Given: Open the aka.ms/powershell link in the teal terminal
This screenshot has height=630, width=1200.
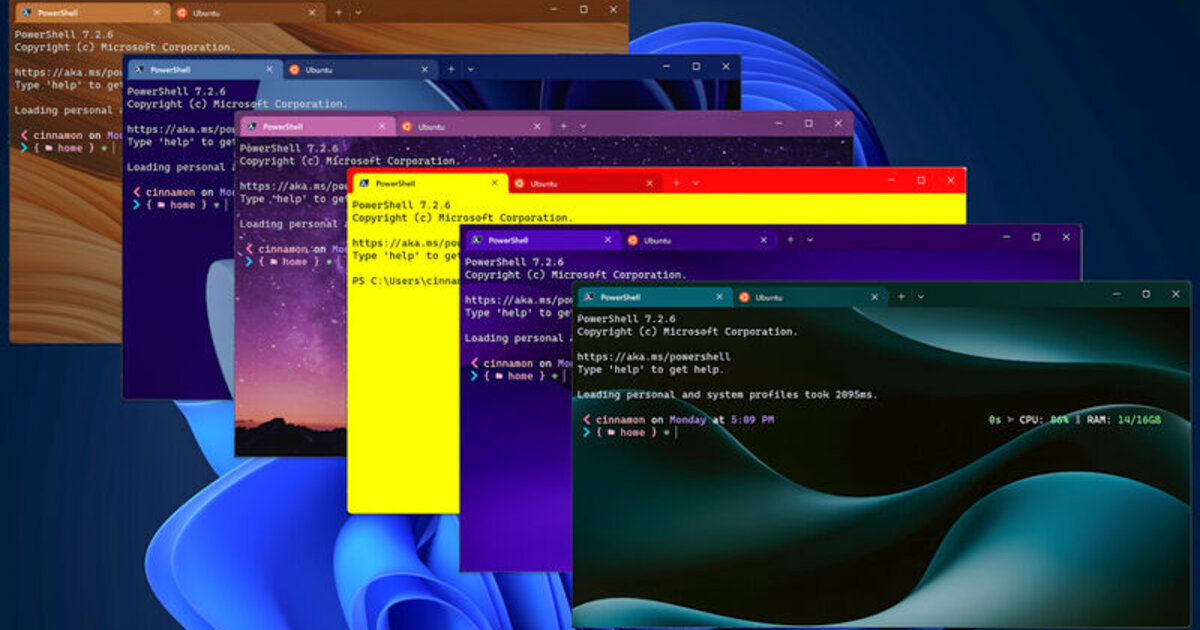Looking at the screenshot, I should click(x=653, y=357).
